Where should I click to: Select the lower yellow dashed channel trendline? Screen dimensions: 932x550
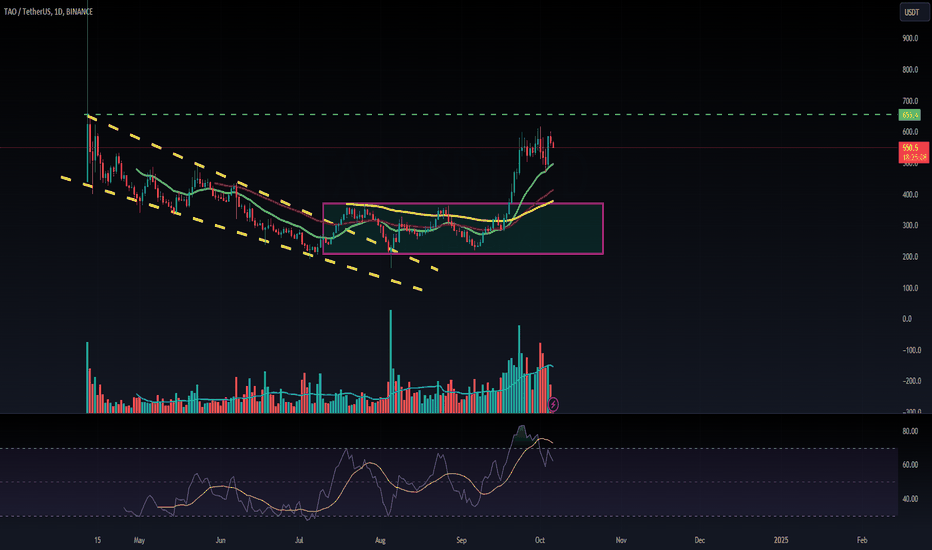[241, 233]
